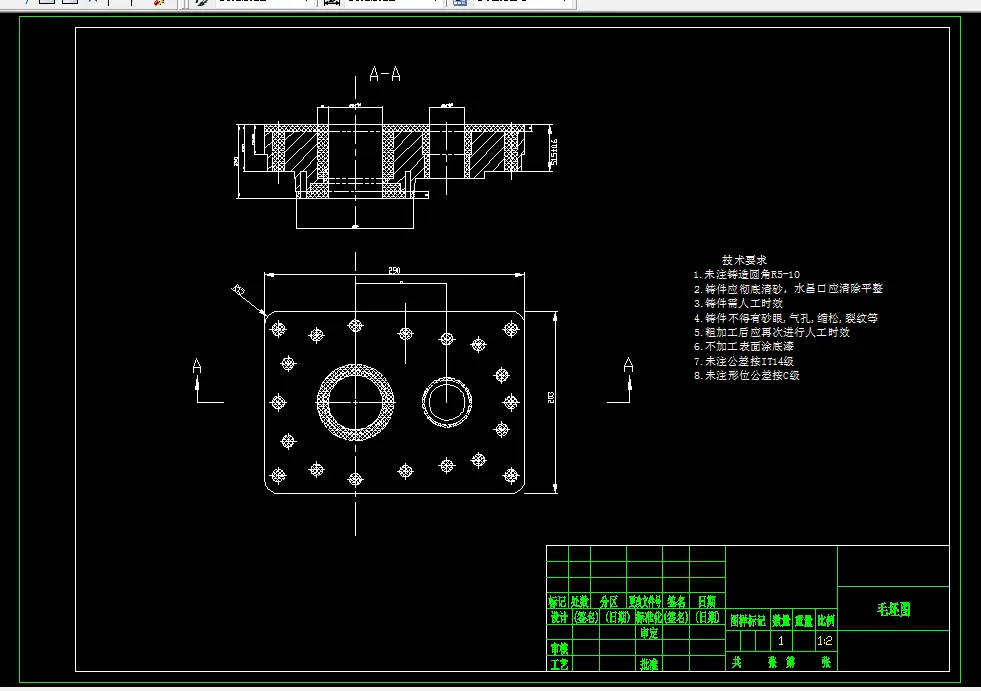
Task: Select the 毛坯图 drawing title text
Action: tap(893, 609)
